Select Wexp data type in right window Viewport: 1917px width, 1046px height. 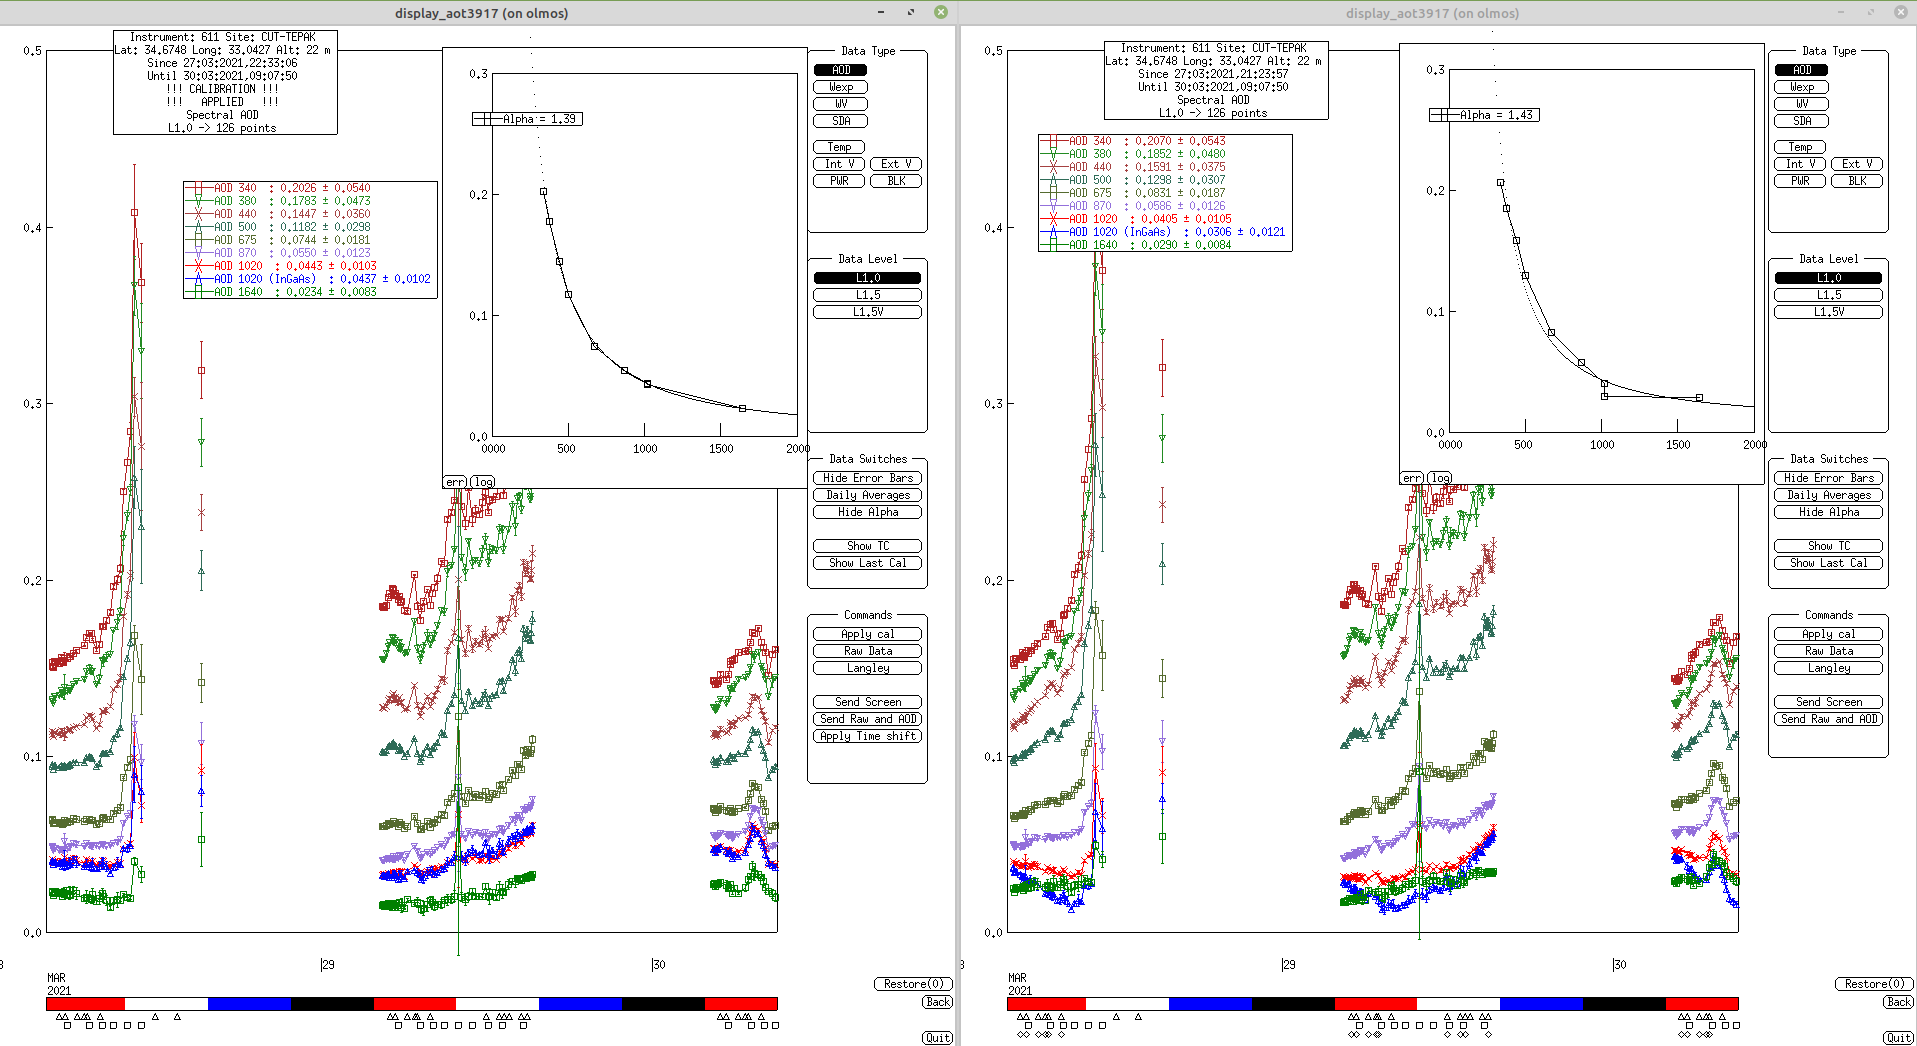click(1801, 87)
